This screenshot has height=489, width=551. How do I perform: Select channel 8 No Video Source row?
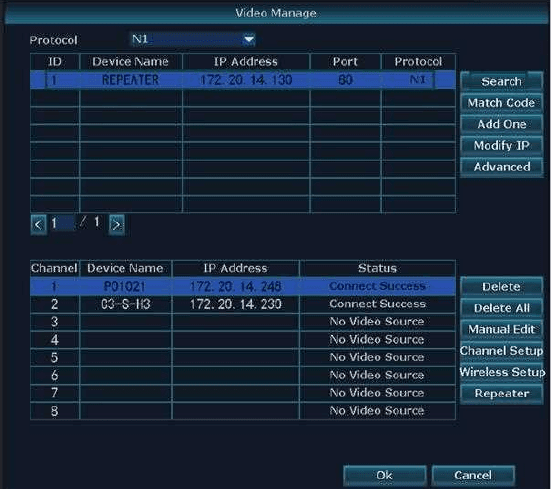click(243, 411)
